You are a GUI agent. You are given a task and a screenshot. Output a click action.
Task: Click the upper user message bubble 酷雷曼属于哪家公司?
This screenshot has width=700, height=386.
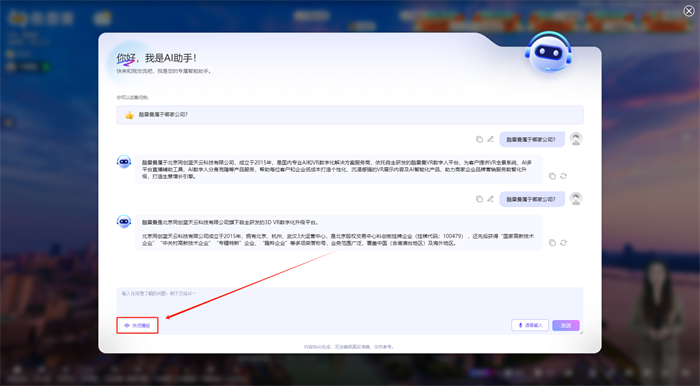(x=532, y=139)
